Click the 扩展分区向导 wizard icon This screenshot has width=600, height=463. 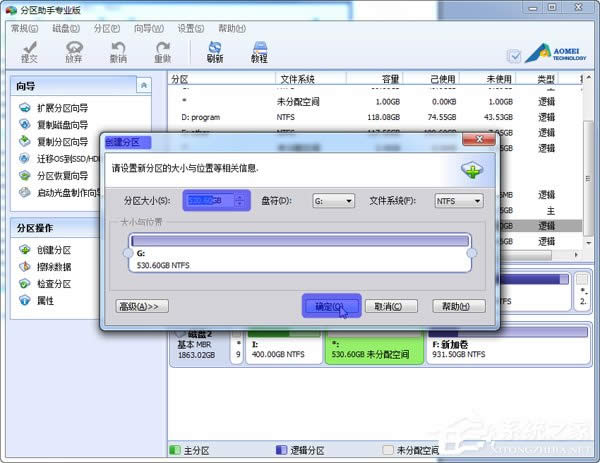click(26, 107)
